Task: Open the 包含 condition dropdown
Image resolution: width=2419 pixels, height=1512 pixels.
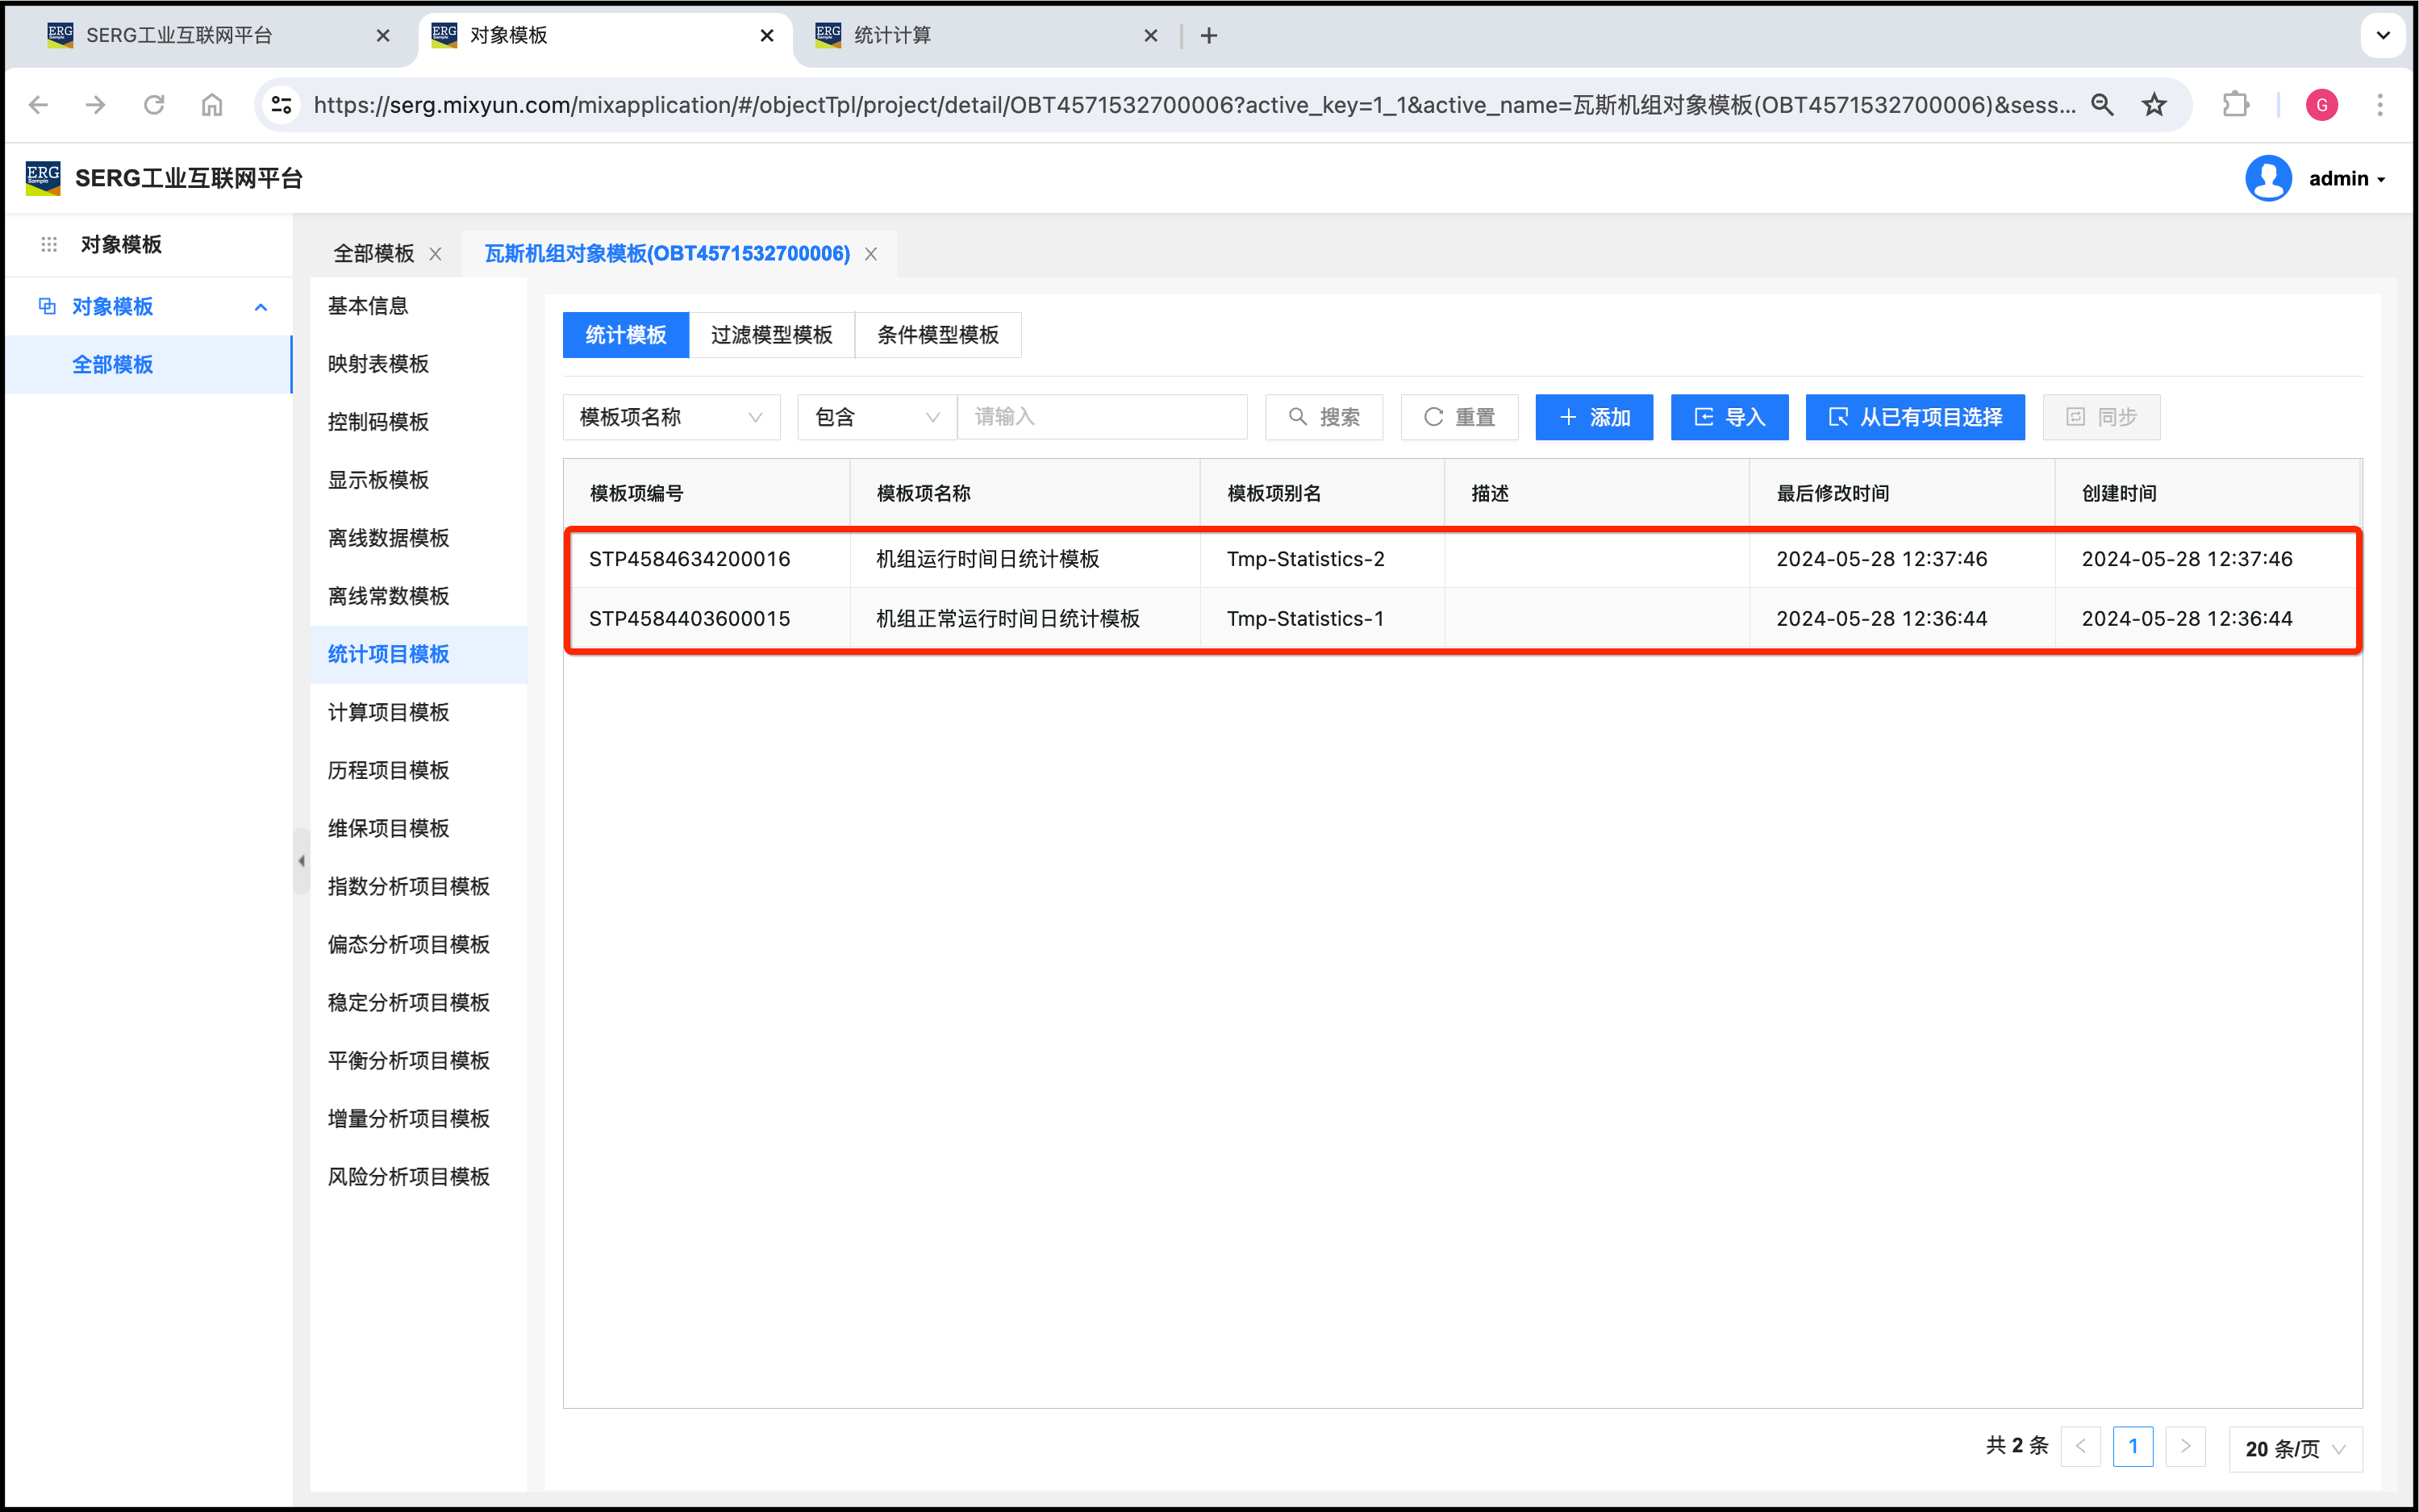Action: click(876, 417)
